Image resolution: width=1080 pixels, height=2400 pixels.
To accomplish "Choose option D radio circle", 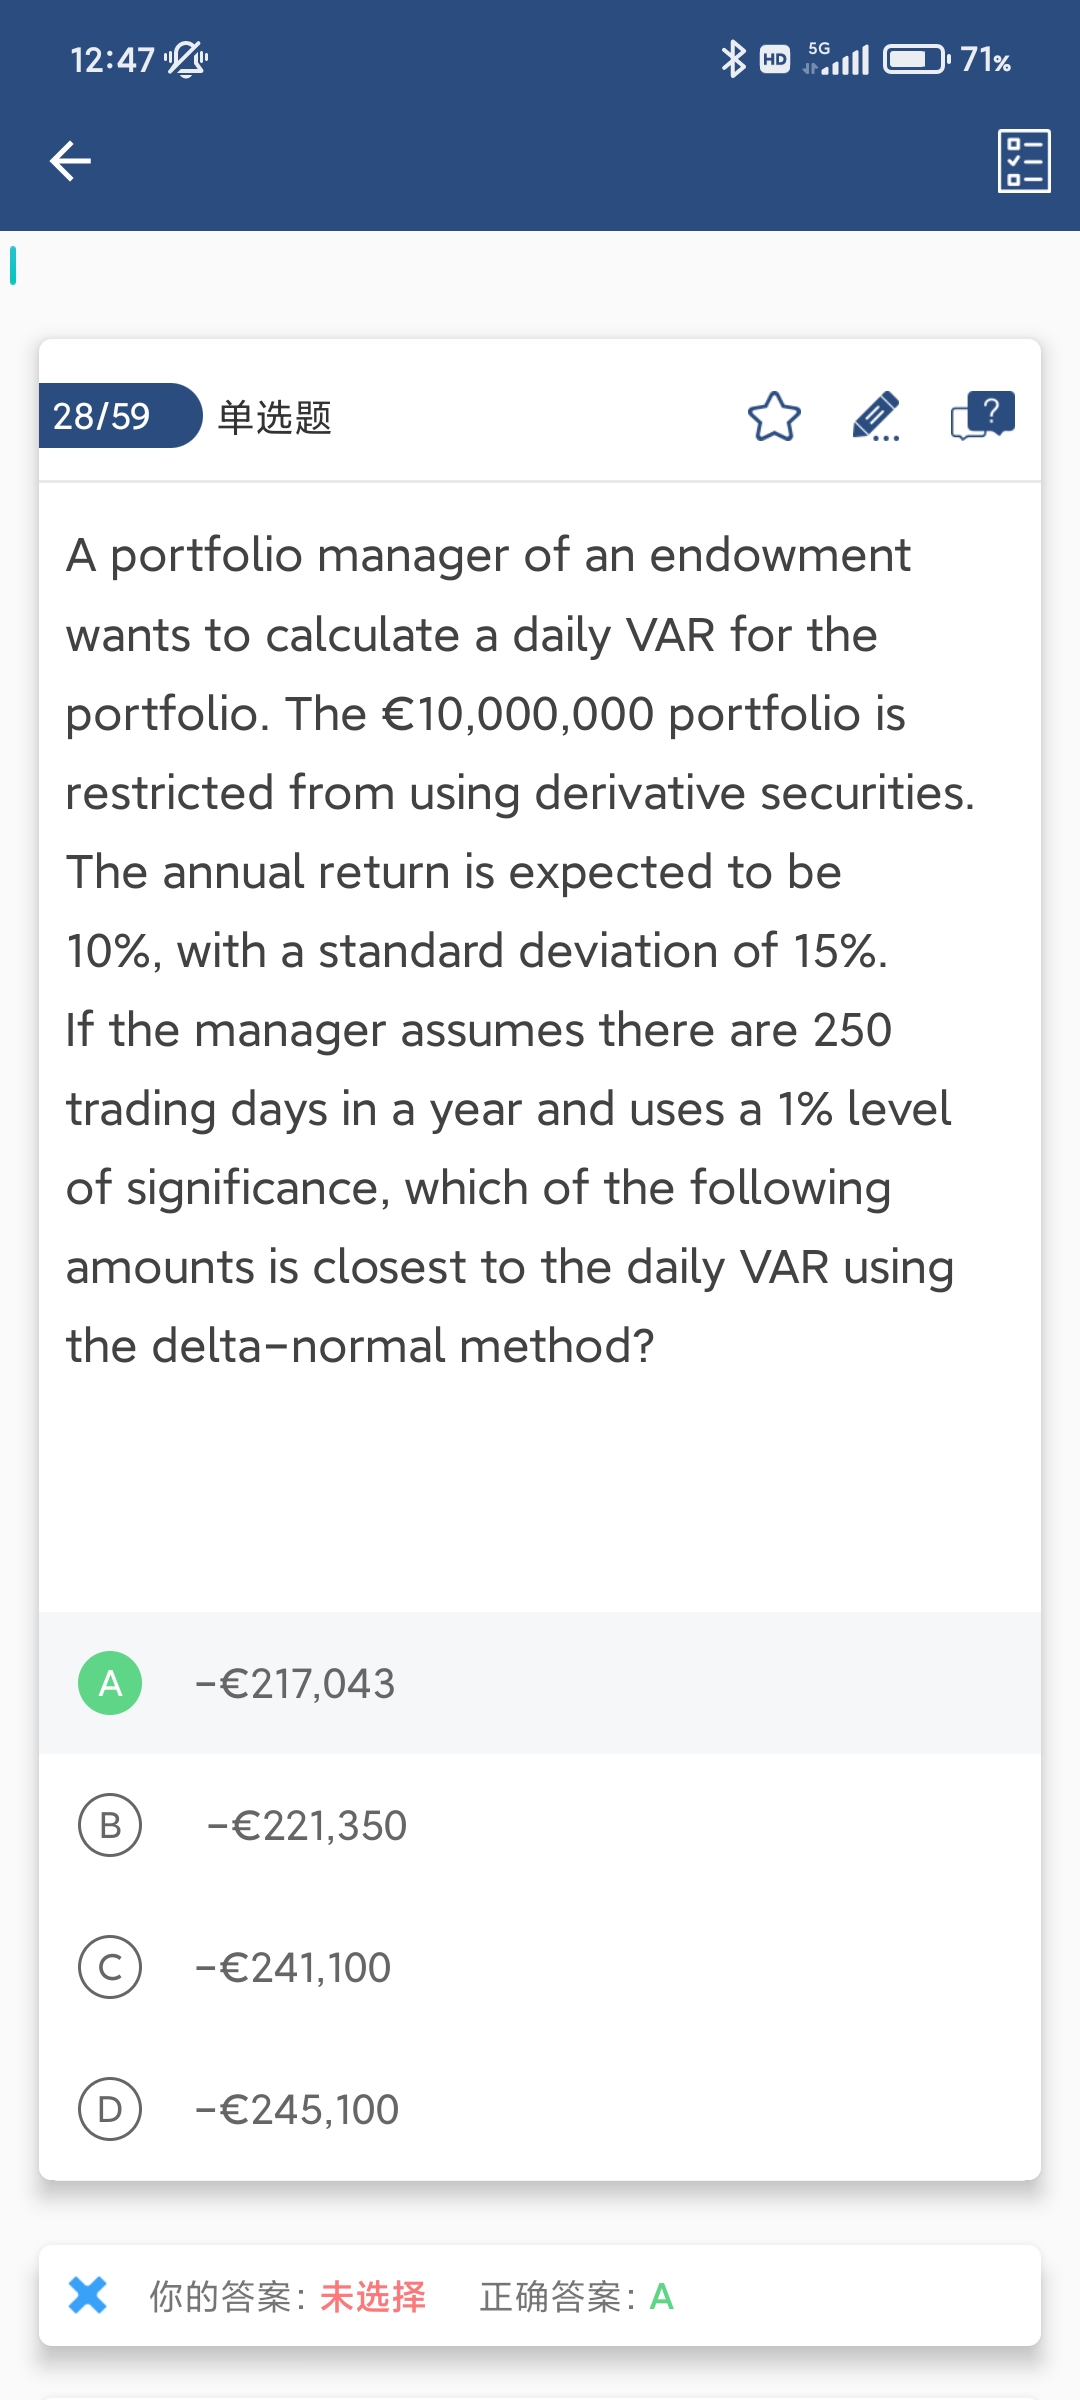I will click(x=110, y=2109).
